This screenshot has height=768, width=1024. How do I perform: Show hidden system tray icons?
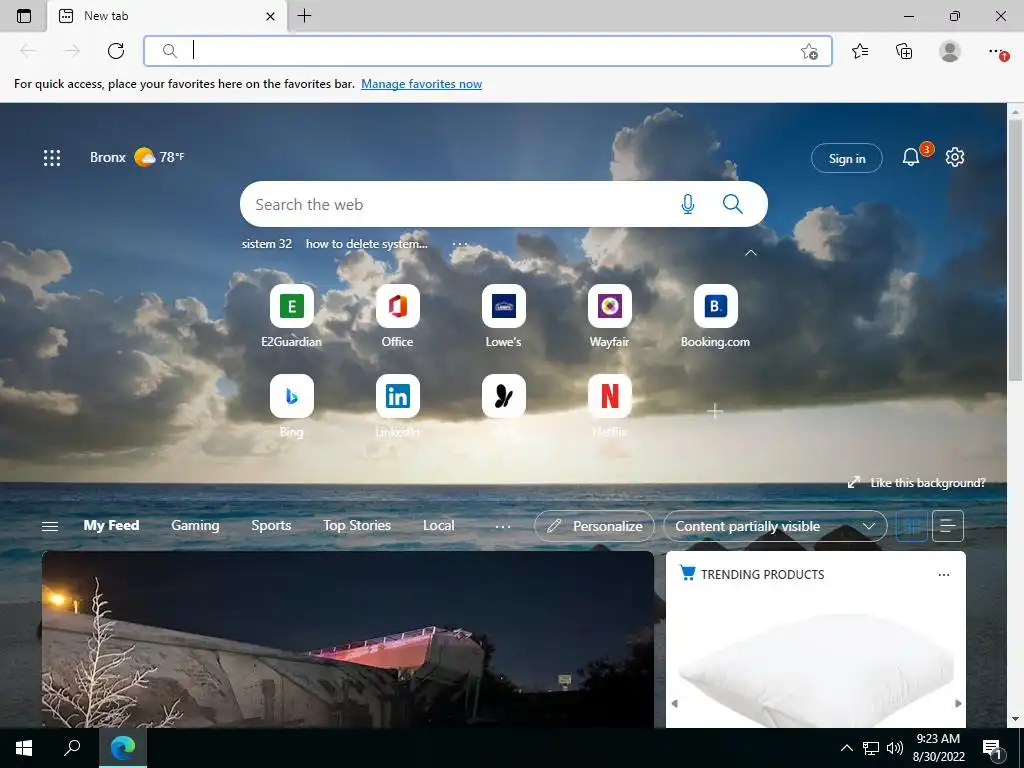click(846, 748)
